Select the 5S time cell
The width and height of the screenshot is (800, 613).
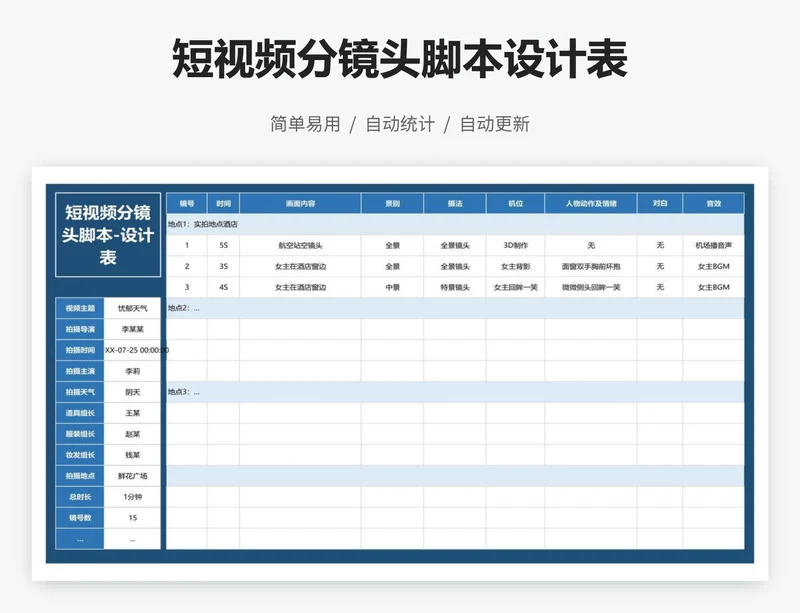point(223,245)
